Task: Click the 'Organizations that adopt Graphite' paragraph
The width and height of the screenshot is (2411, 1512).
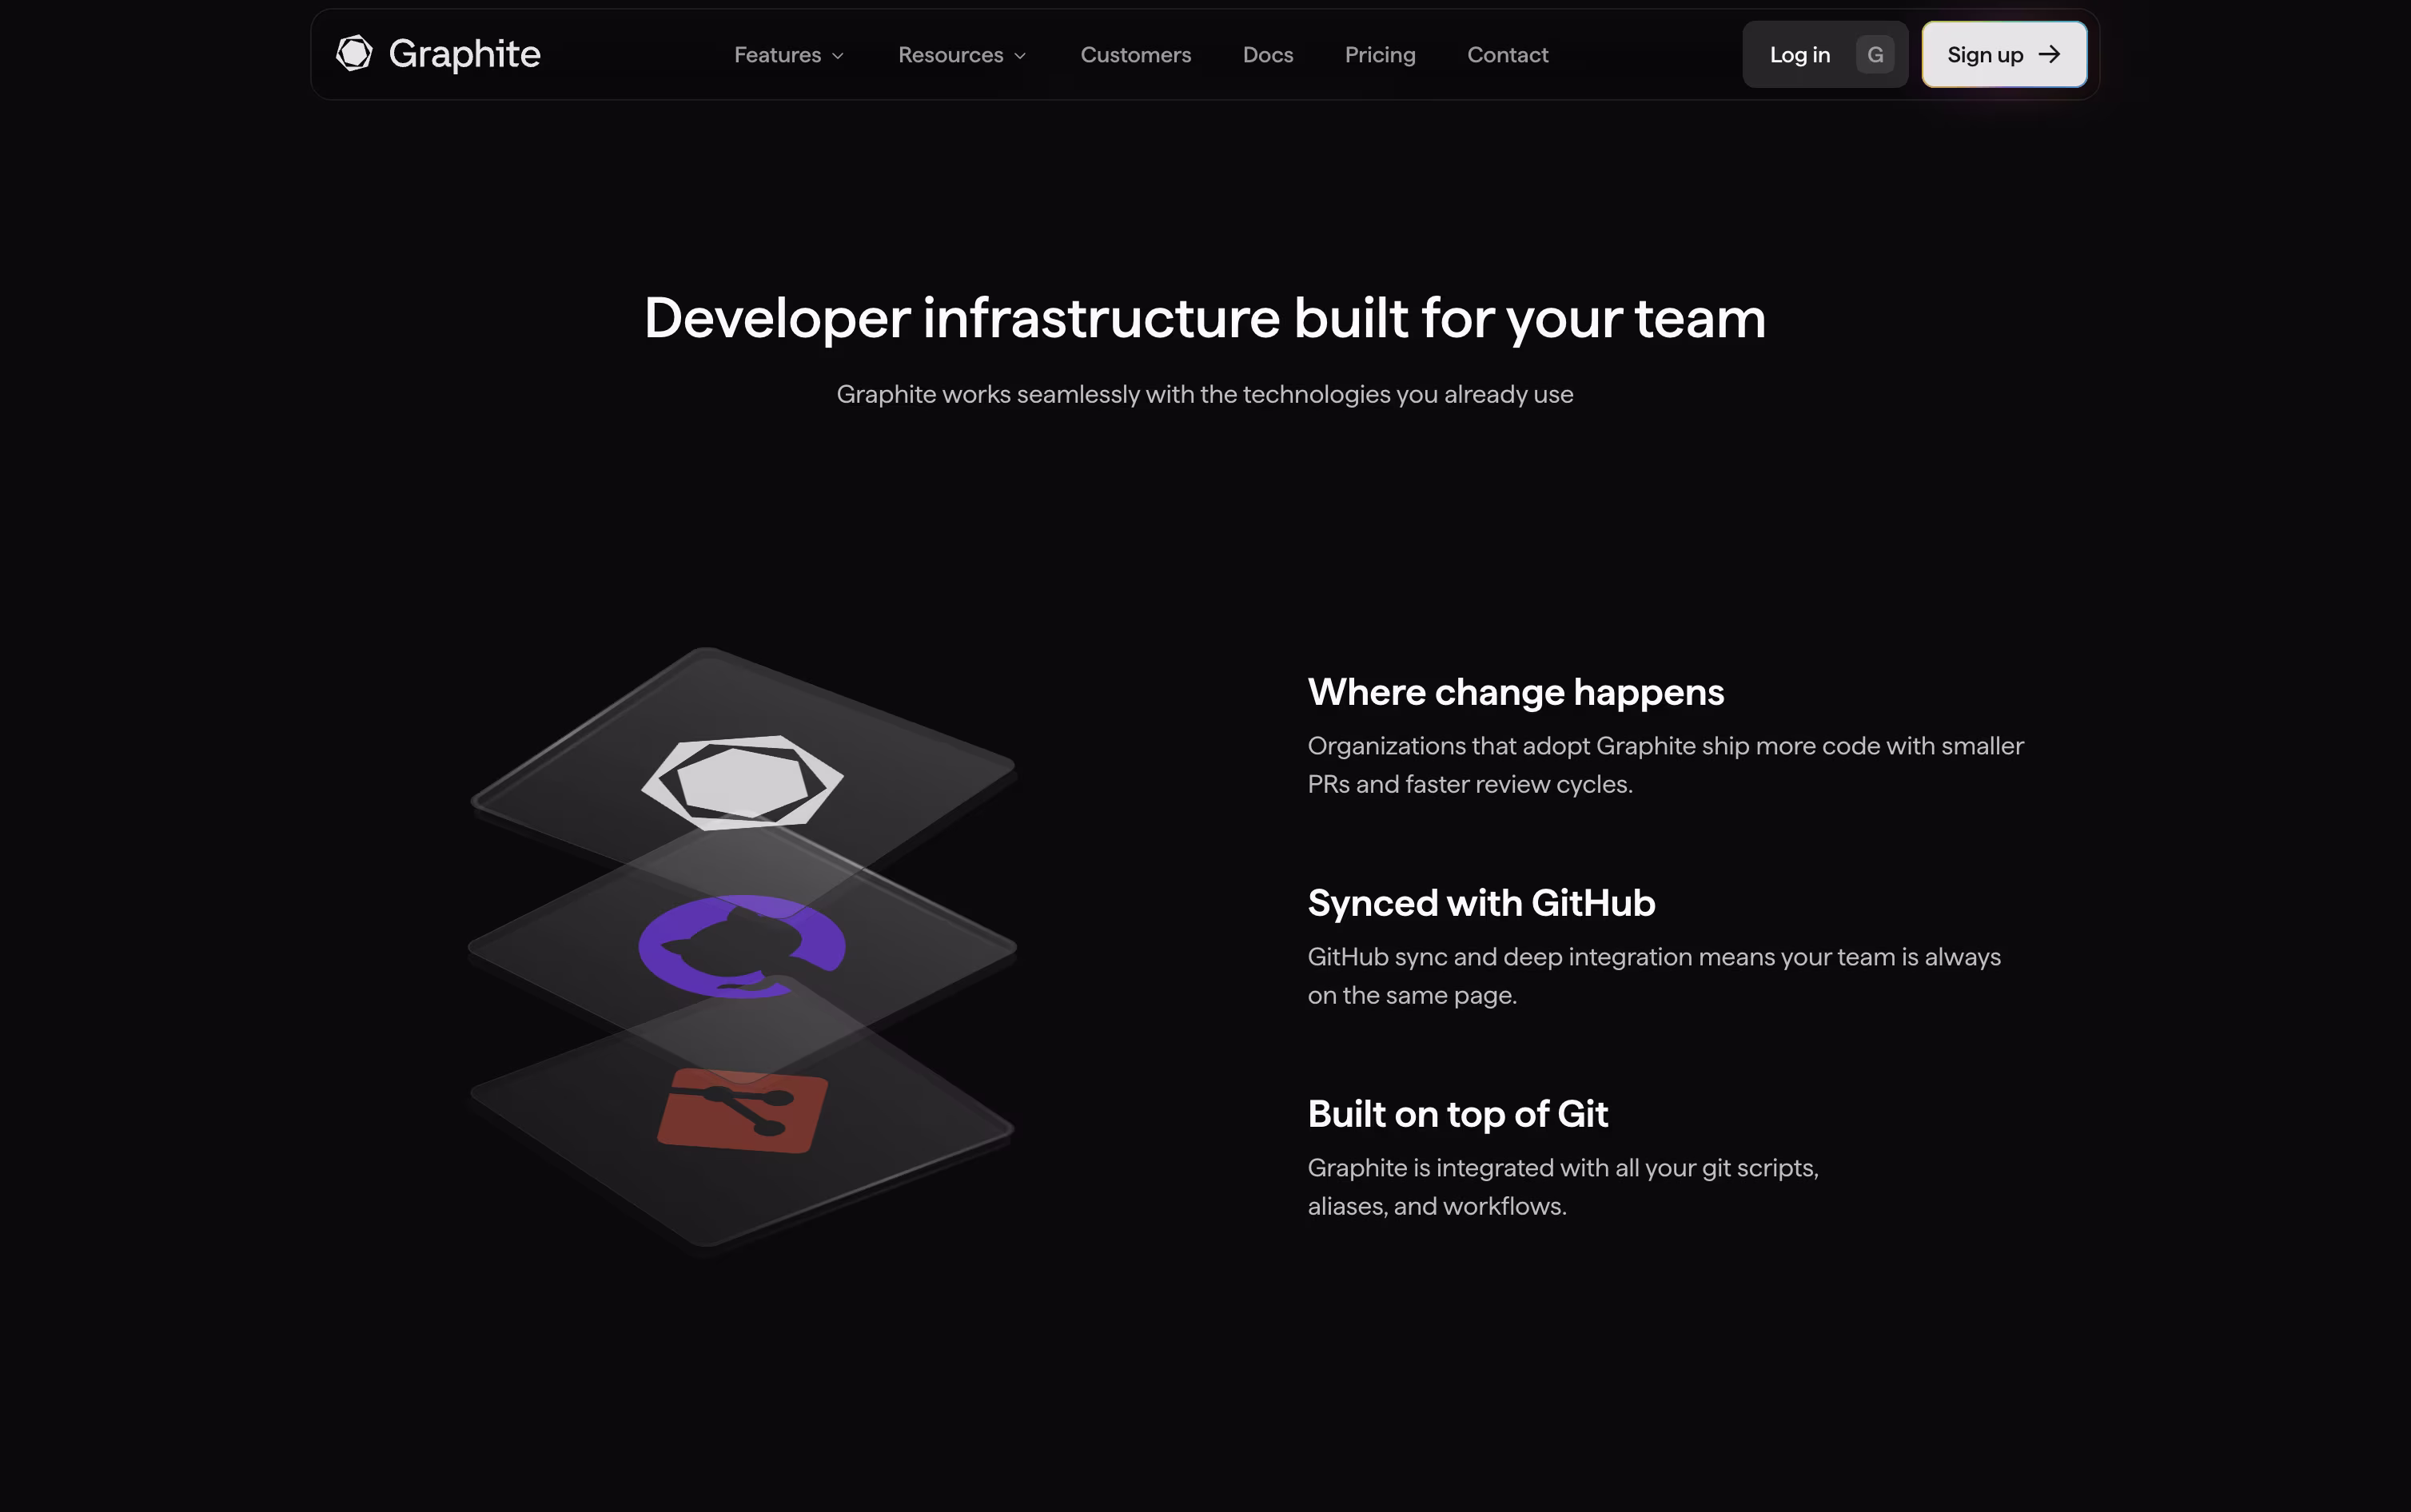Action: pyautogui.click(x=1665, y=765)
